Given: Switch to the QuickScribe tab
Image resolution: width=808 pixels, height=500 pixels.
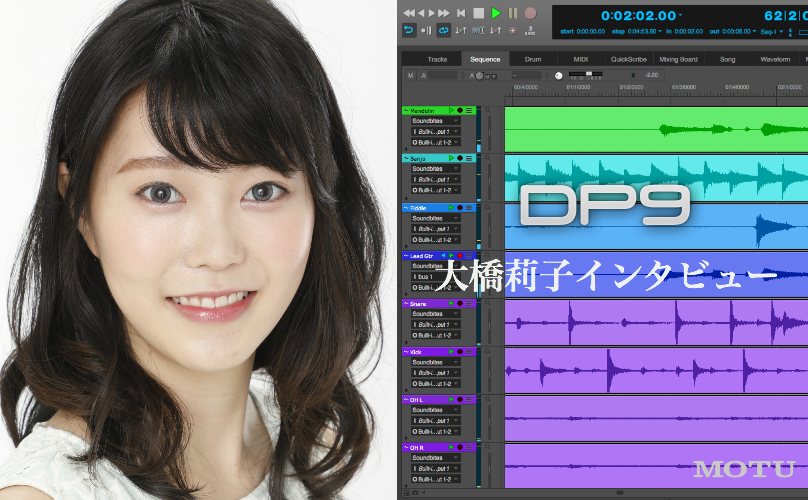Looking at the screenshot, I should [x=628, y=59].
